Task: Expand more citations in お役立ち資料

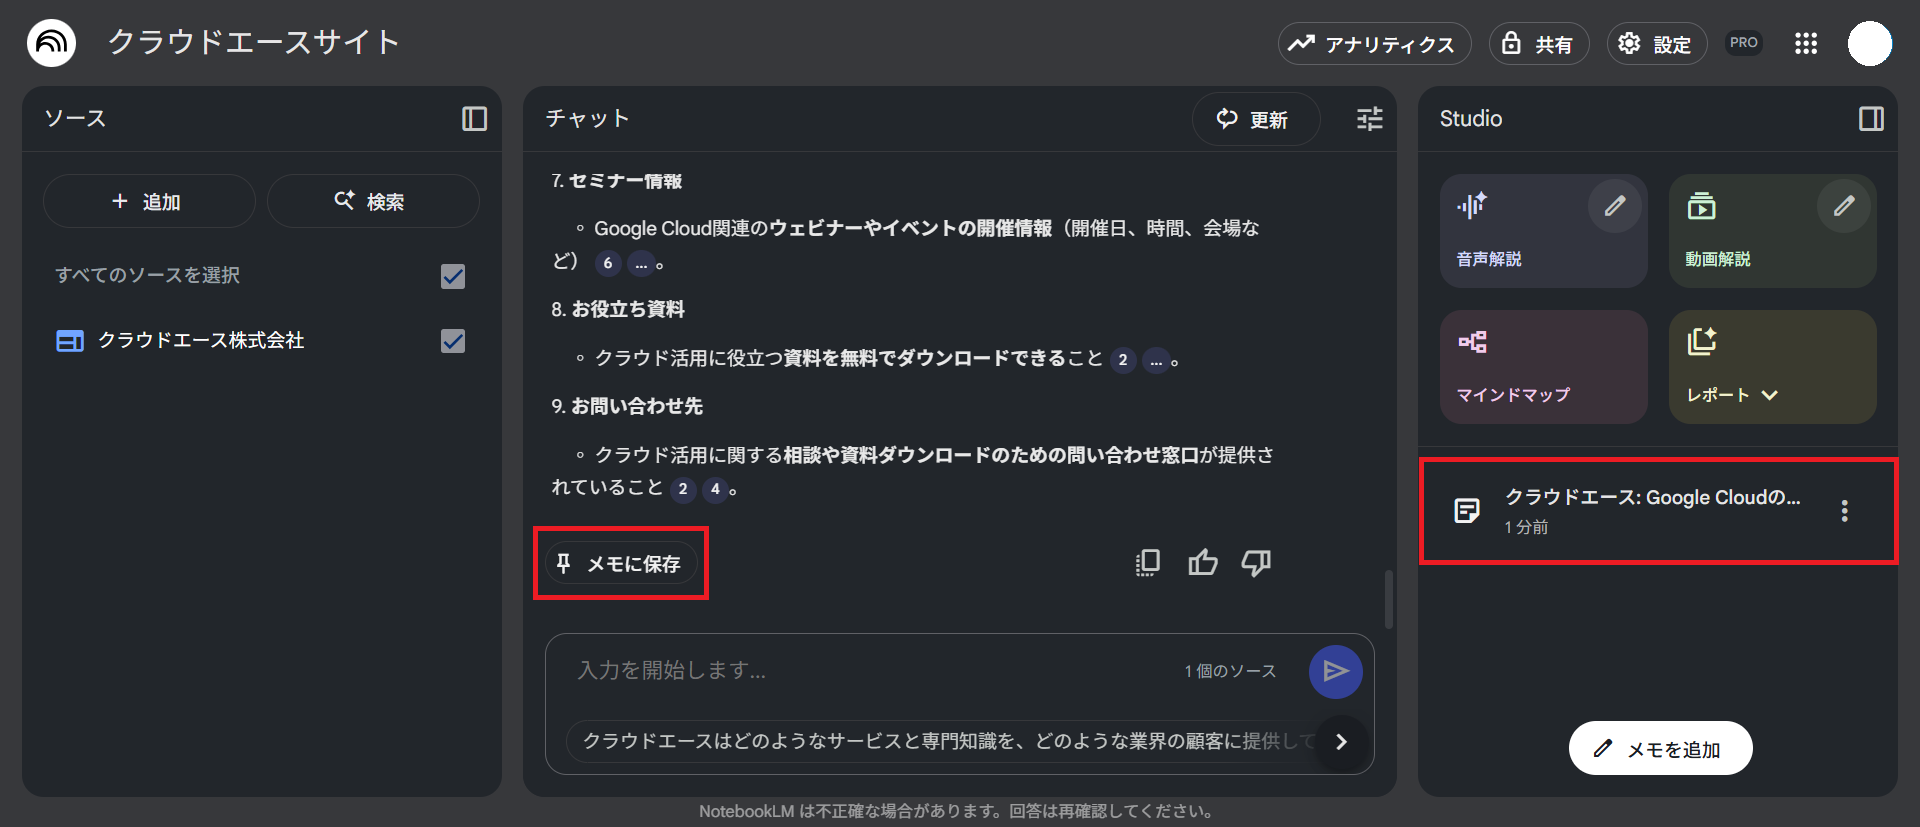Action: coord(1156,360)
